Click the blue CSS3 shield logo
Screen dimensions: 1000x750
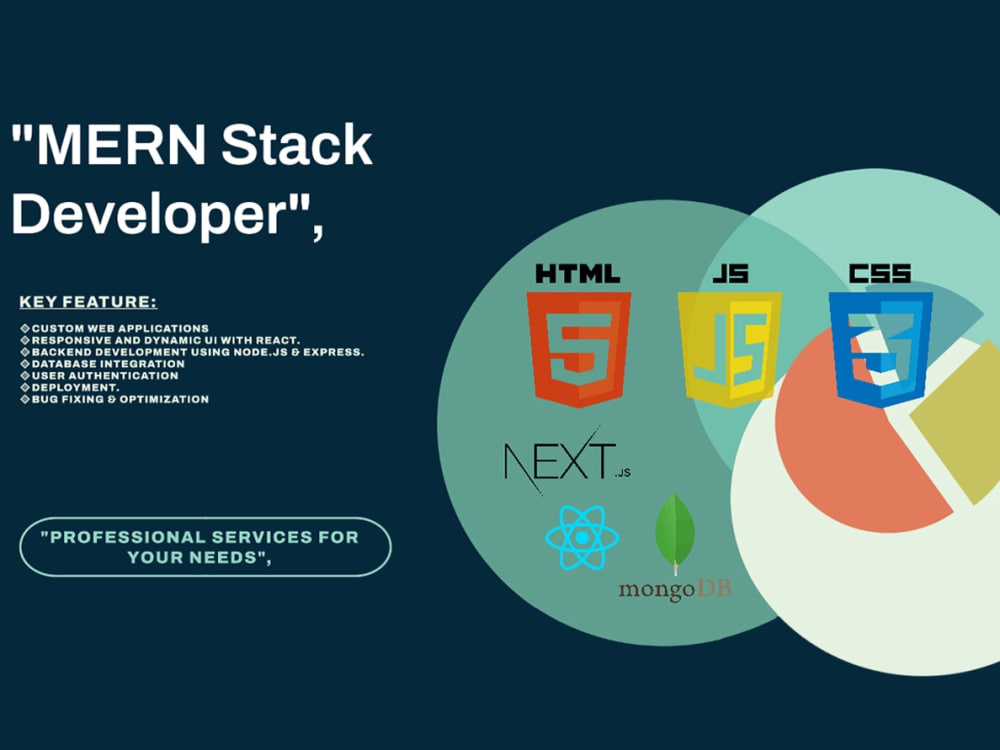(x=881, y=349)
